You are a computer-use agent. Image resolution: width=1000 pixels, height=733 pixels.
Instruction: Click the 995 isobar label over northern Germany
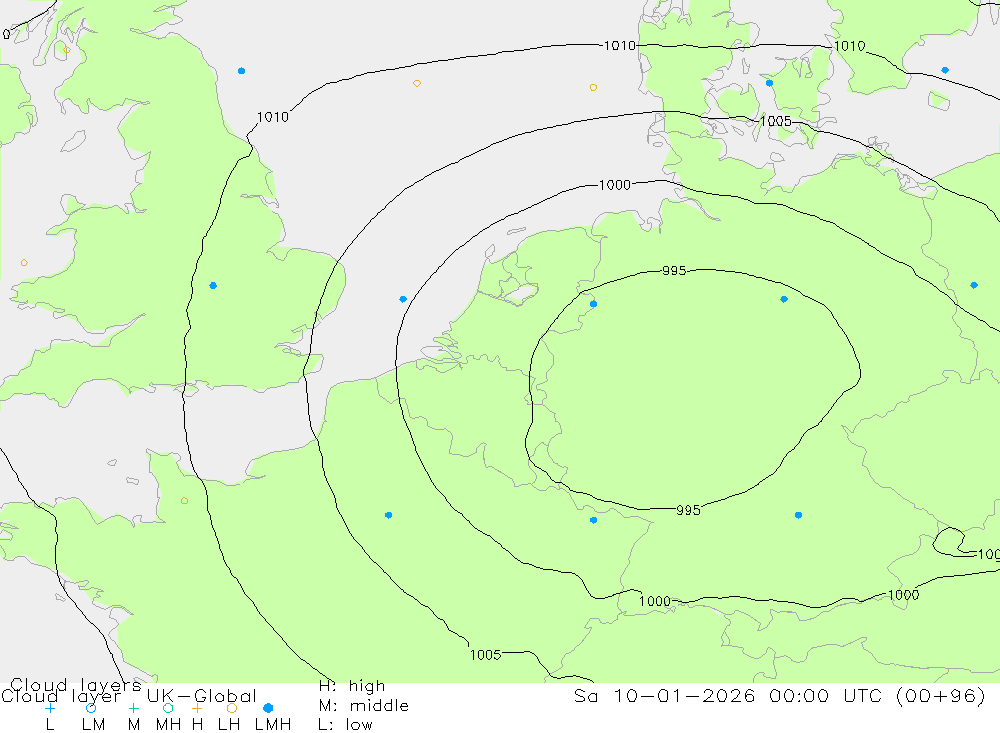coord(674,270)
